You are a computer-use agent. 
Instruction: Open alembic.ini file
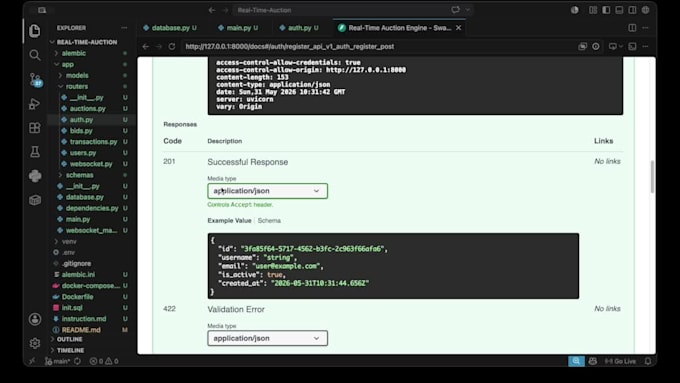click(x=78, y=275)
